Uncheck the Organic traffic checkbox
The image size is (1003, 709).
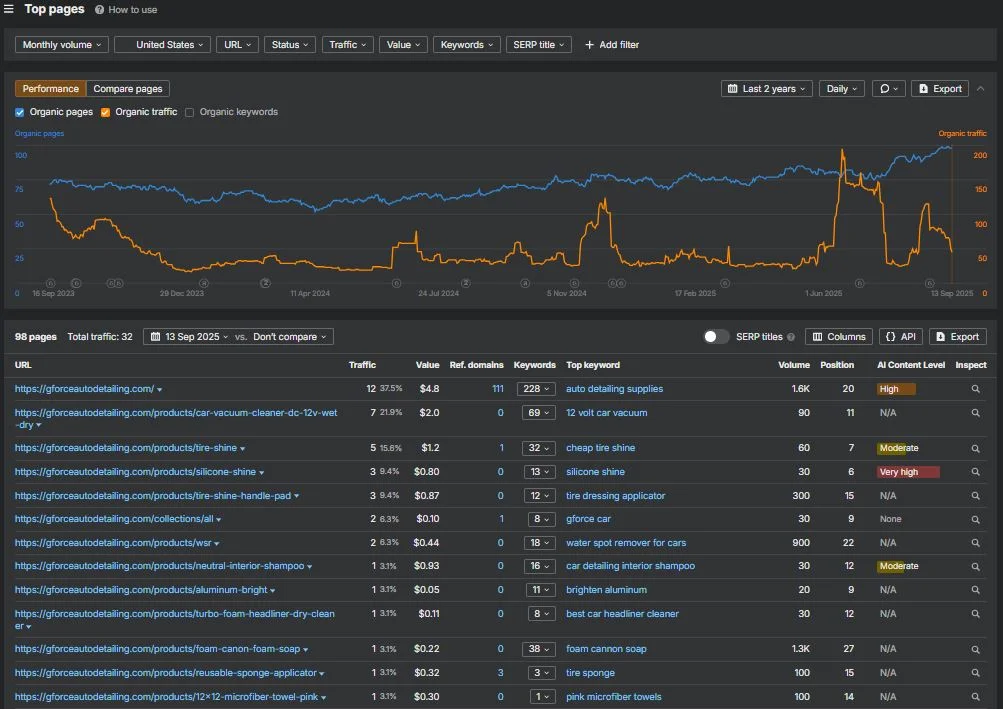[x=106, y=113]
